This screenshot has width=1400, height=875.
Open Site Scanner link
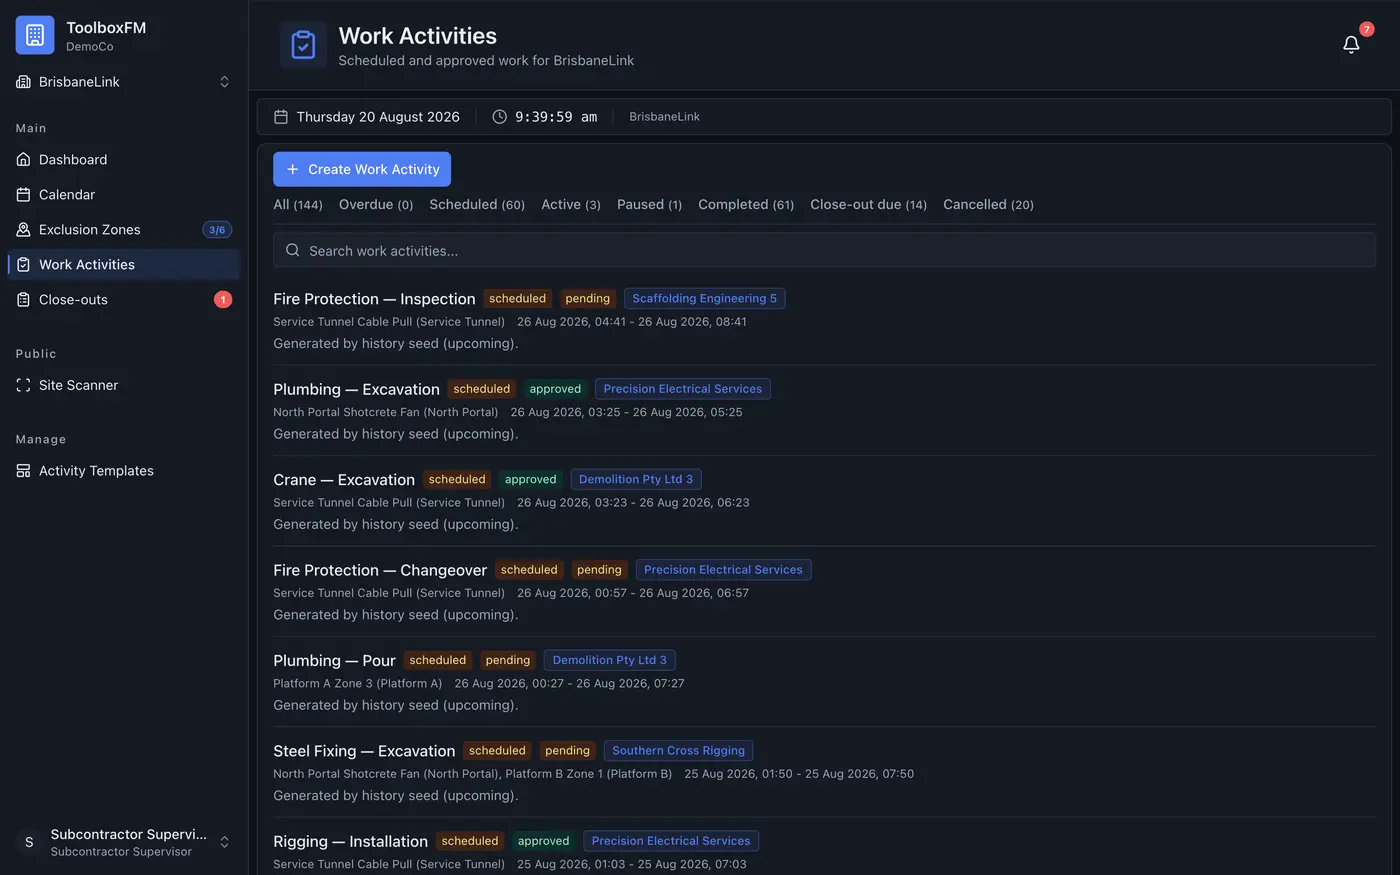click(x=124, y=385)
